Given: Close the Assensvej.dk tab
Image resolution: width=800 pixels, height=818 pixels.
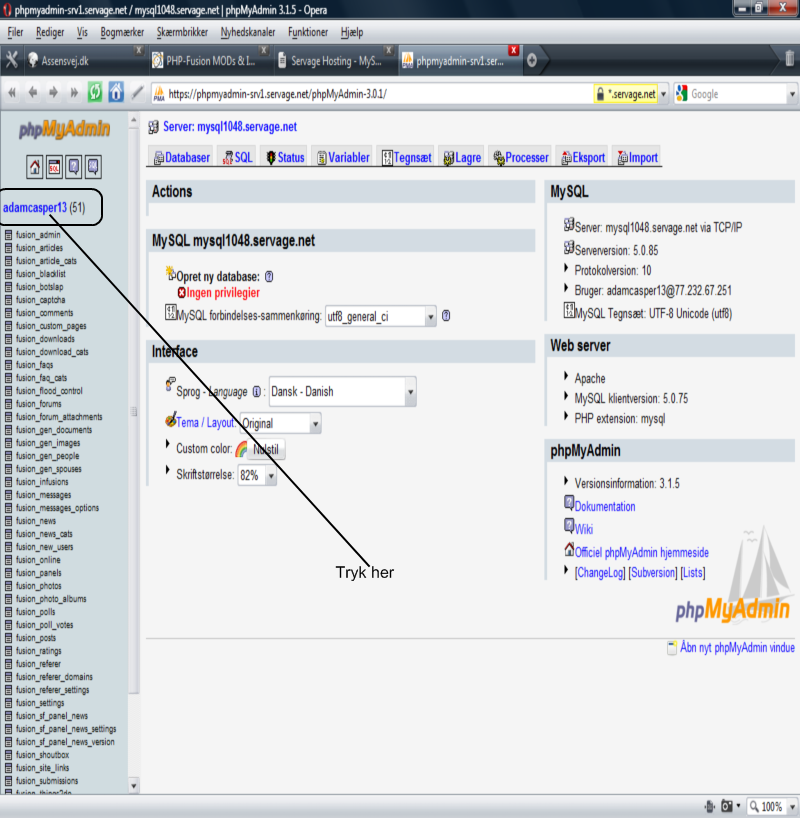Looking at the screenshot, I should click(138, 50).
